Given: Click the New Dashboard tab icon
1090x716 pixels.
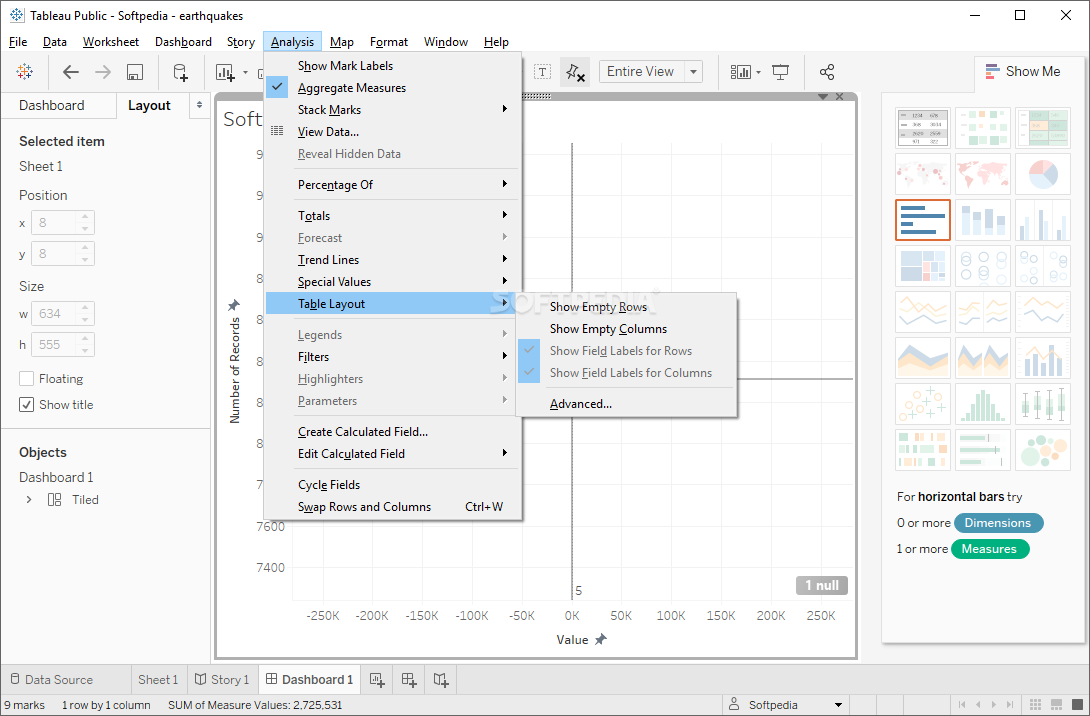Looking at the screenshot, I should (409, 680).
